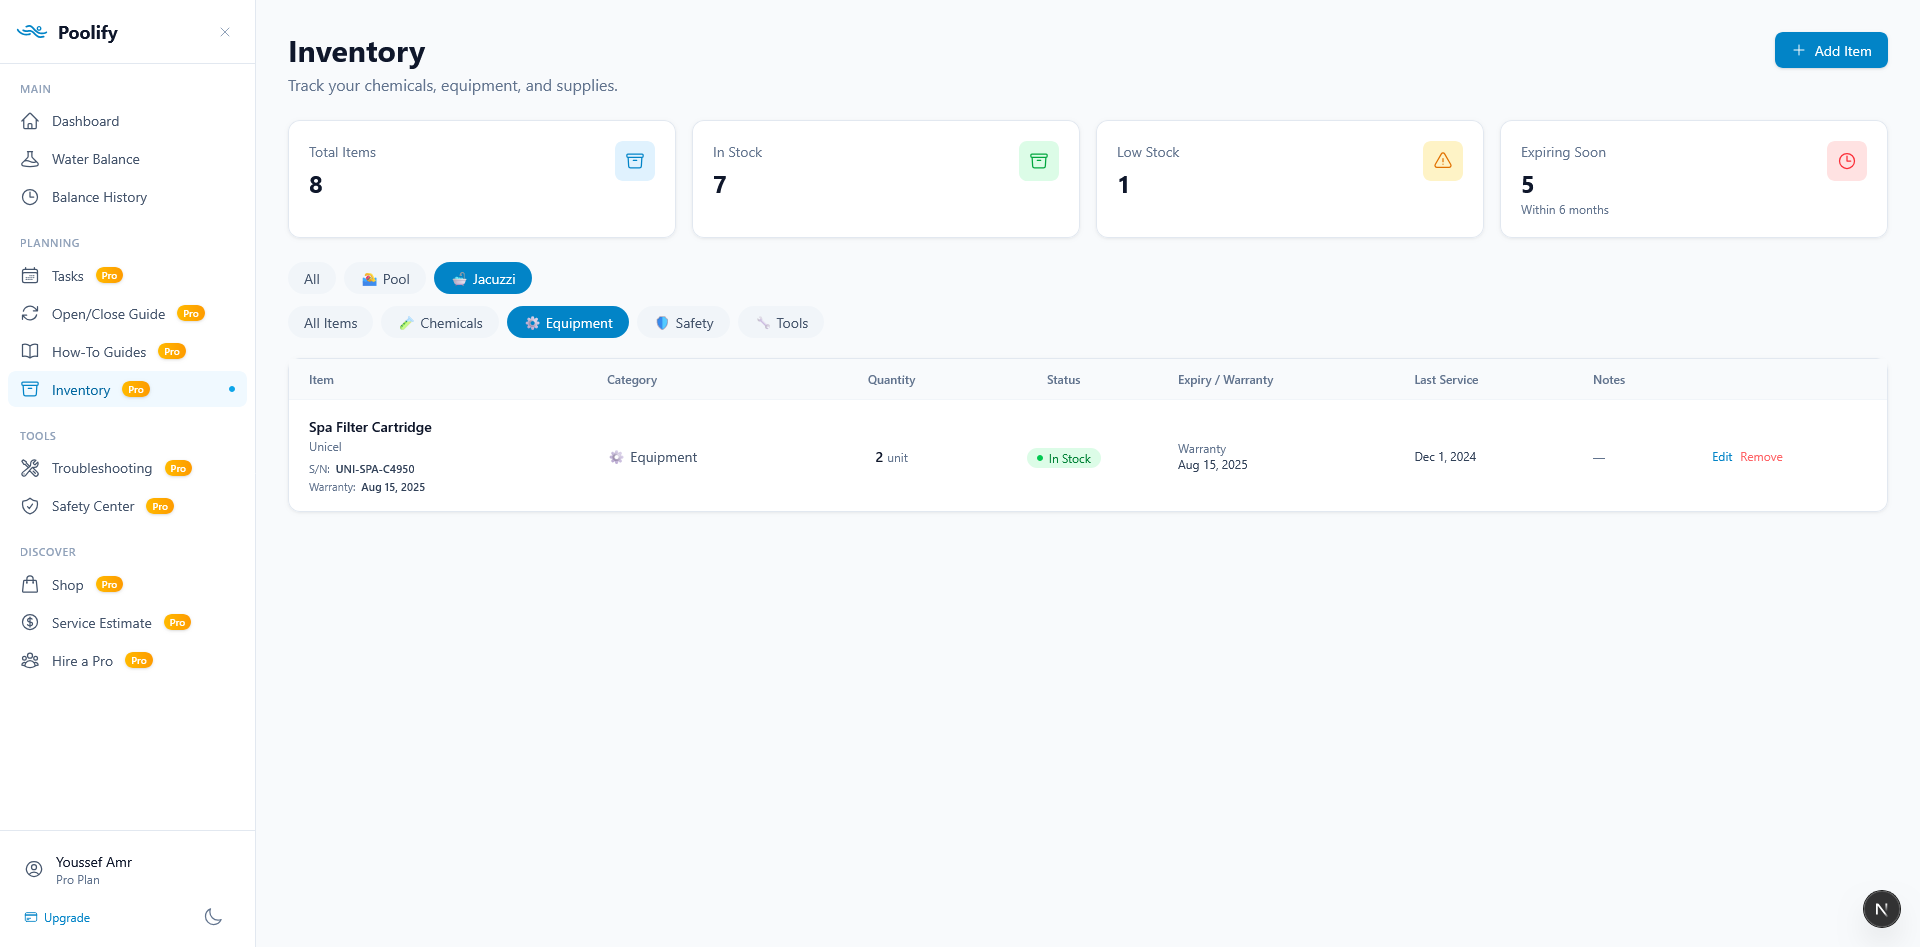Click the serial number UNI-SPA-C4950
1920x947 pixels.
coord(375,469)
